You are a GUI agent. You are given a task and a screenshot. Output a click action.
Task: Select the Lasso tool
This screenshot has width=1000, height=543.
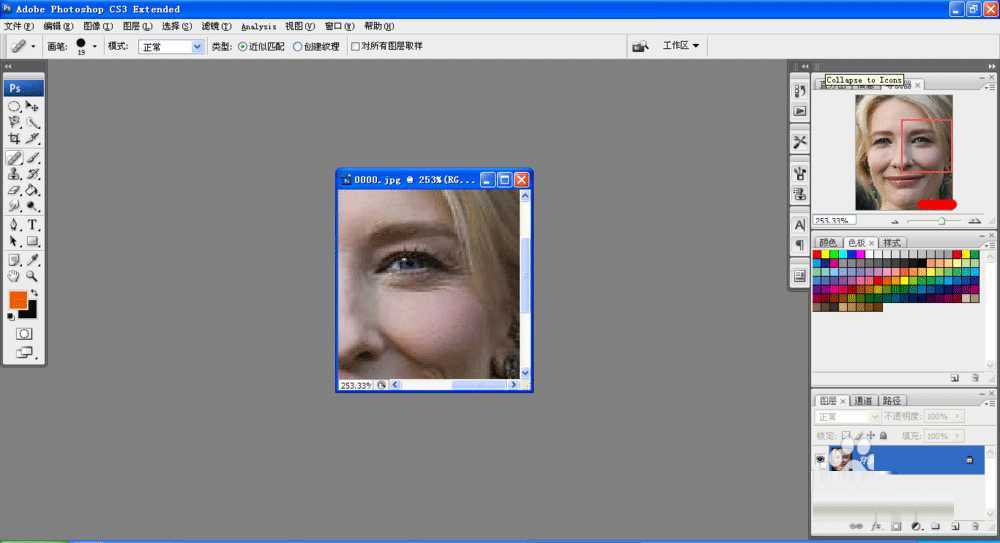14,122
